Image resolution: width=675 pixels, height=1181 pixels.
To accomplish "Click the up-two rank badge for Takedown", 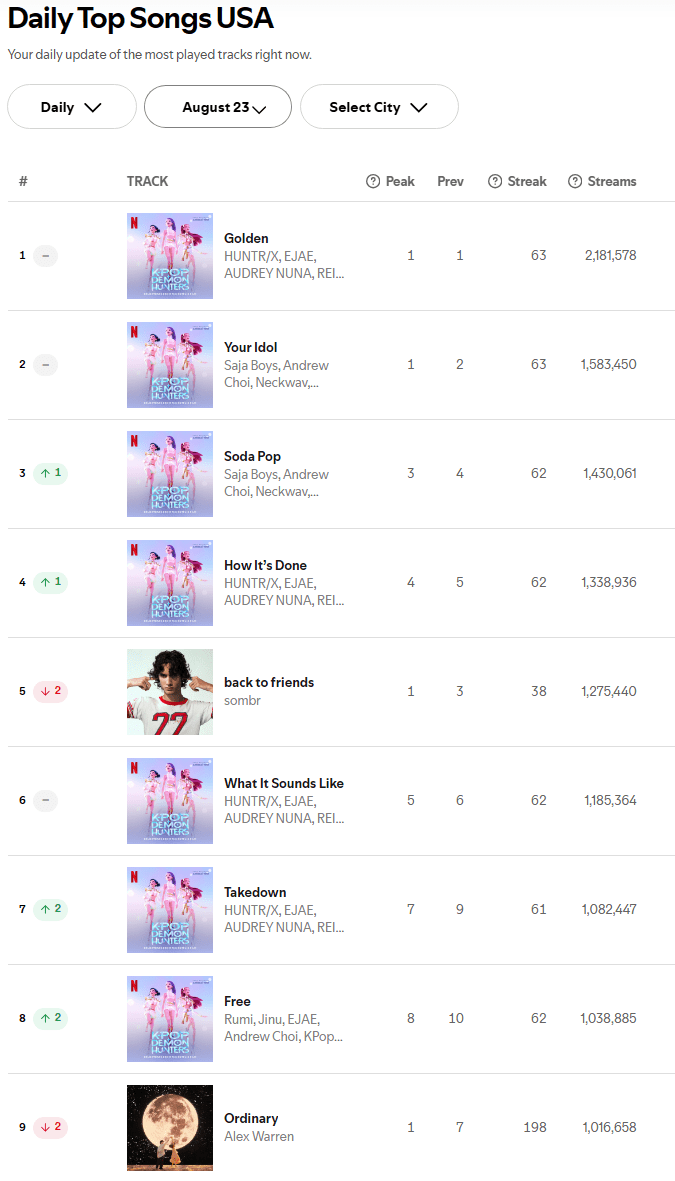I will coord(50,909).
